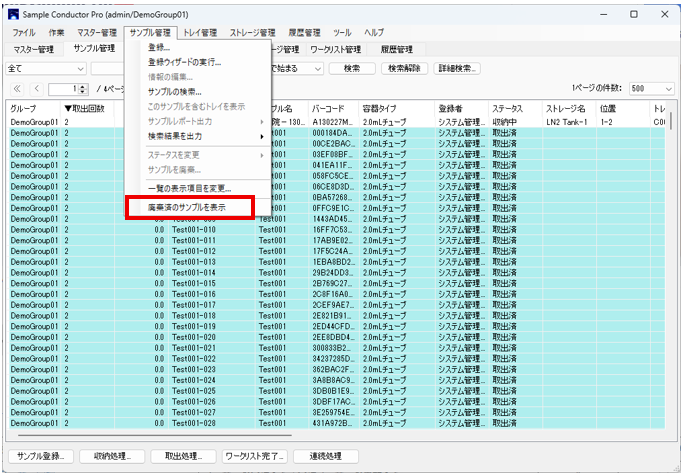Image resolution: width=684 pixels, height=475 pixels.
Task: Open the 検索結果を出力 submenu arrow
Action: tap(262, 135)
